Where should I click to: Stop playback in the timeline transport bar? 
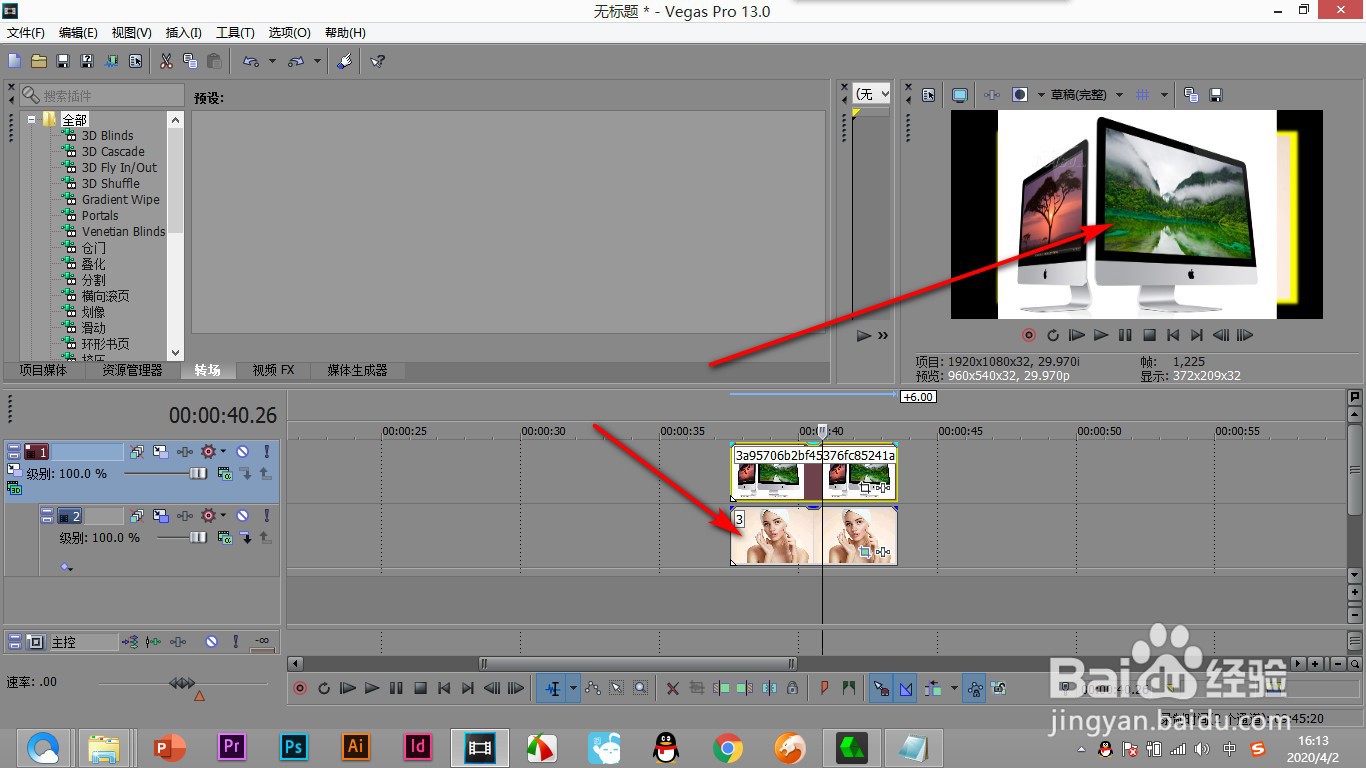point(420,688)
